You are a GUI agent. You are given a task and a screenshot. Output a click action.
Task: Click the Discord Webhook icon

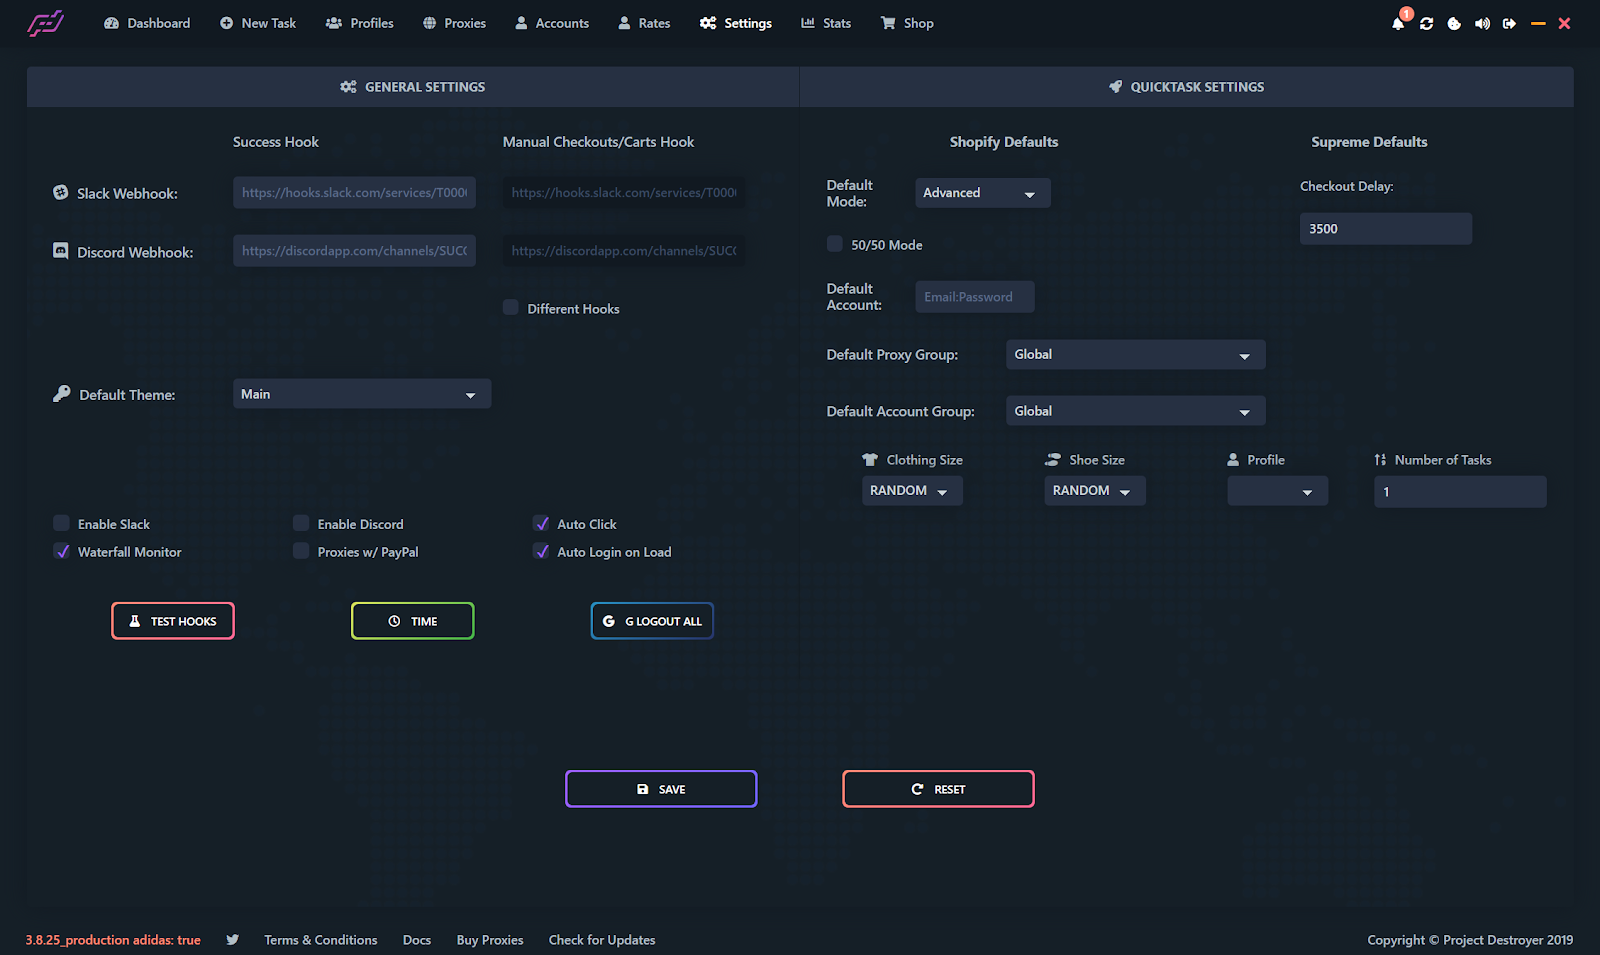[x=61, y=251]
